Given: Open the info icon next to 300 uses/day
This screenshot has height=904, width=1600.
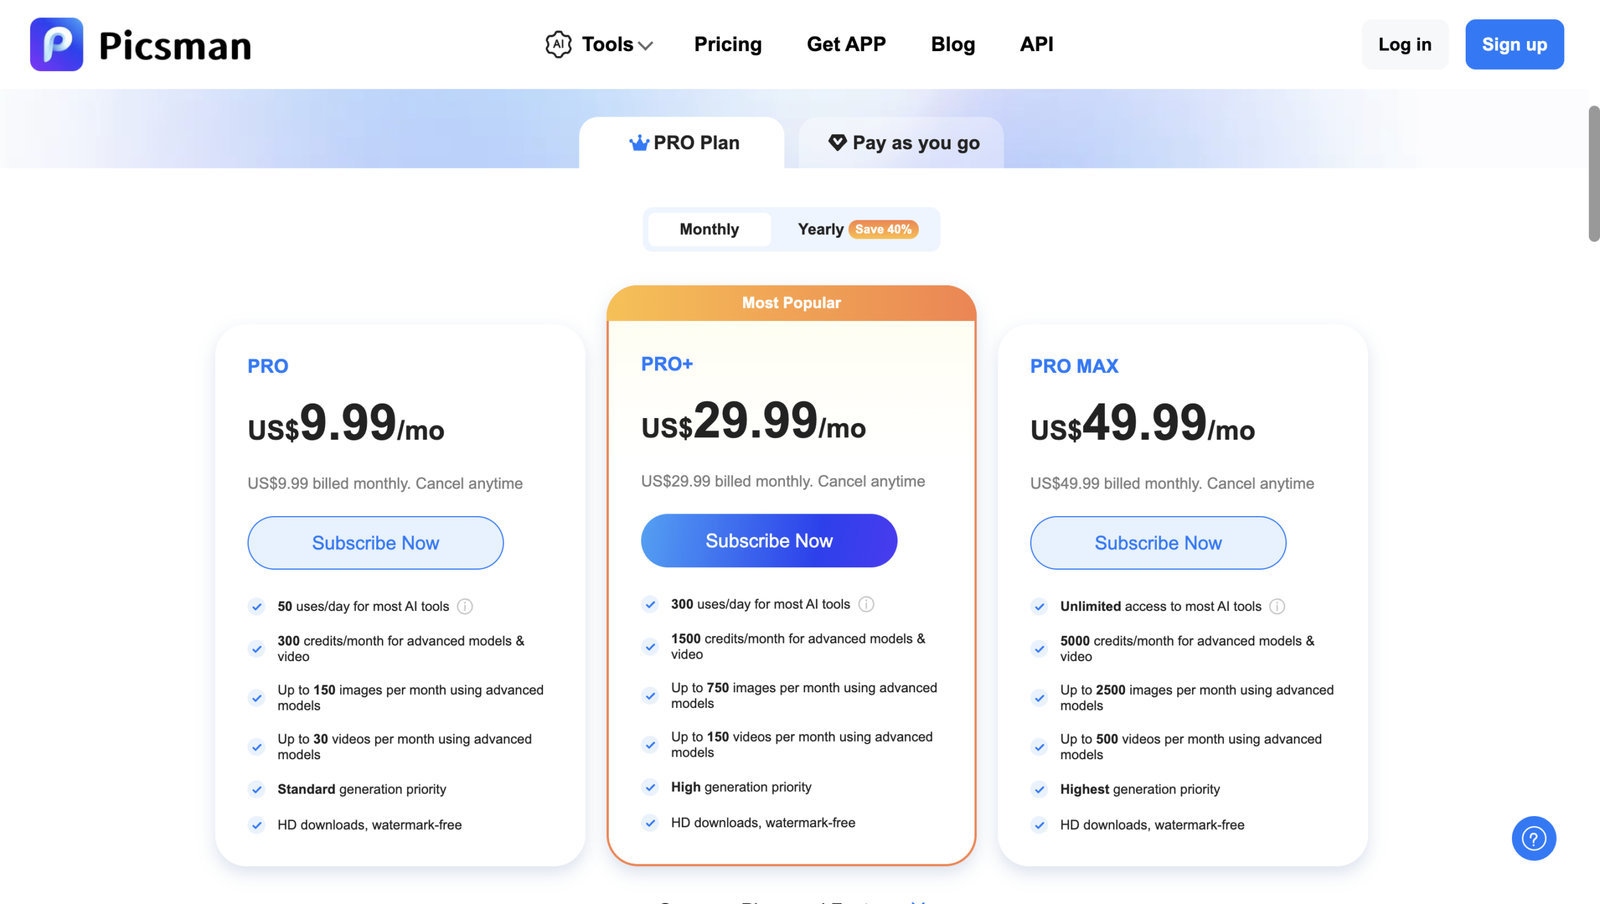Looking at the screenshot, I should [x=866, y=604].
